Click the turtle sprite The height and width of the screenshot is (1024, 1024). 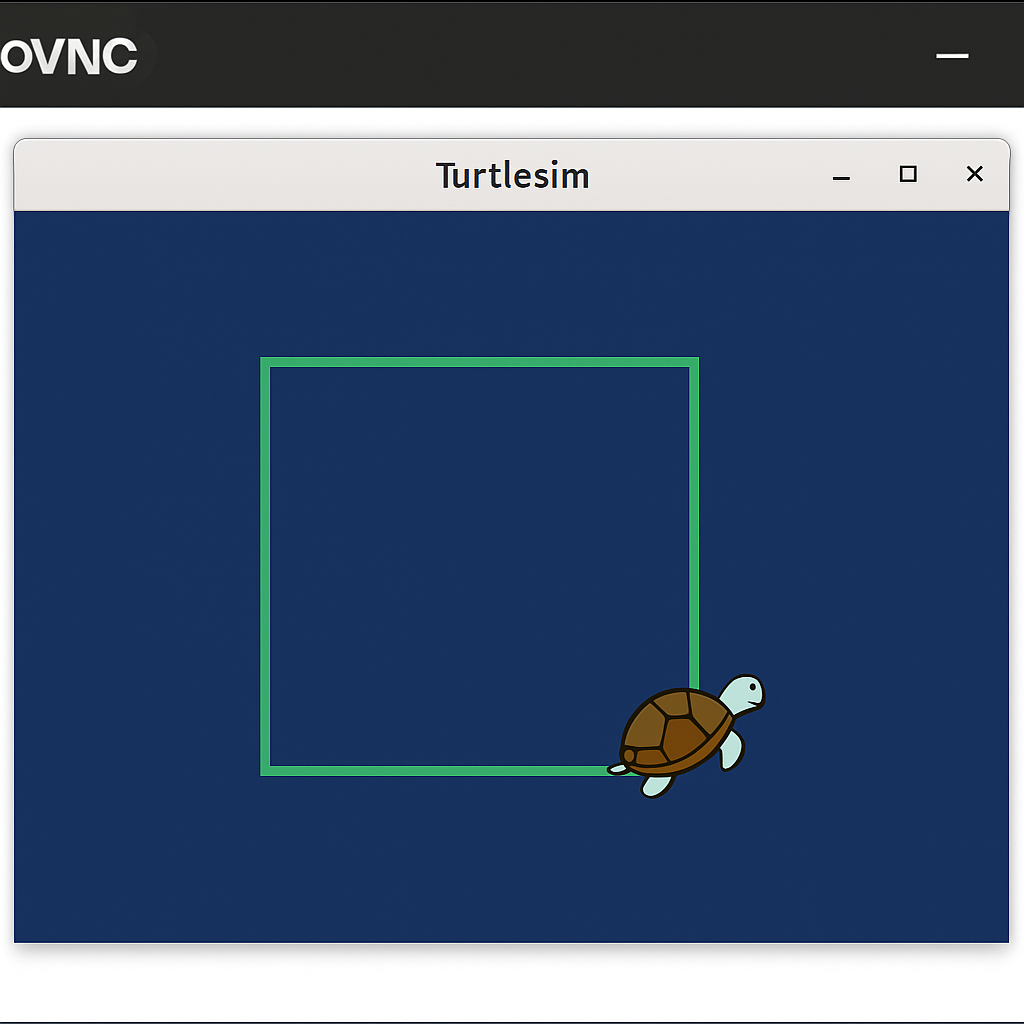point(686,735)
